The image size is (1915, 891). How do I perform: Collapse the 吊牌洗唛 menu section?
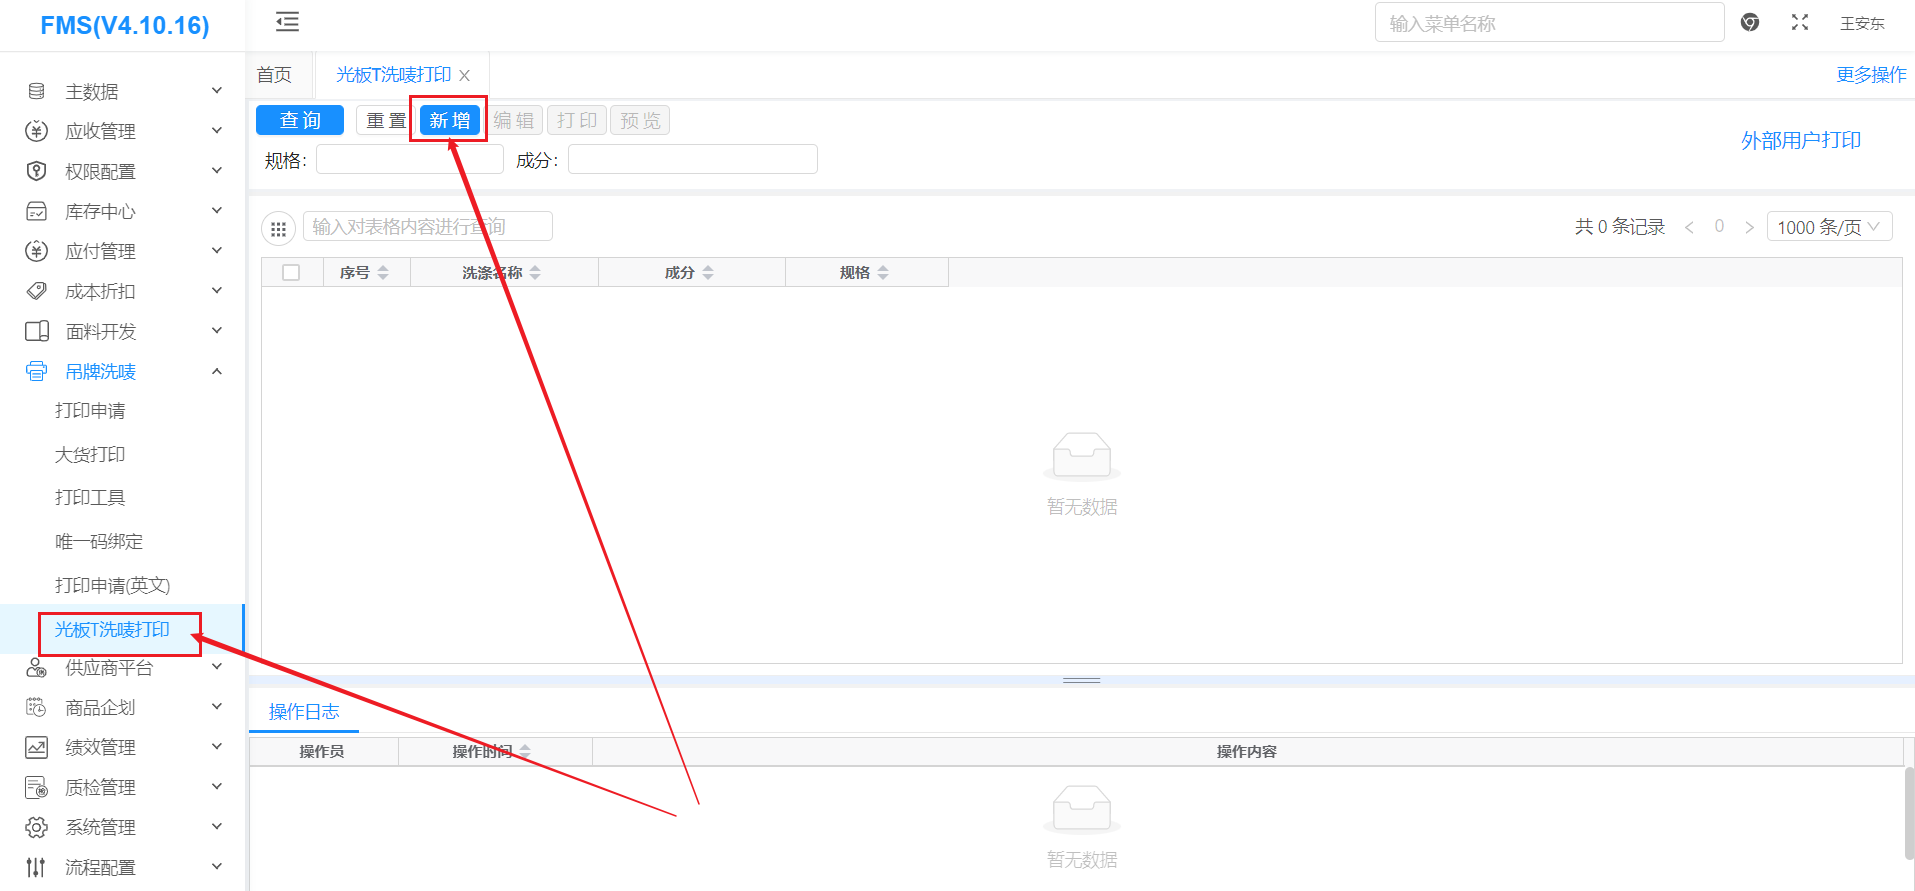123,371
